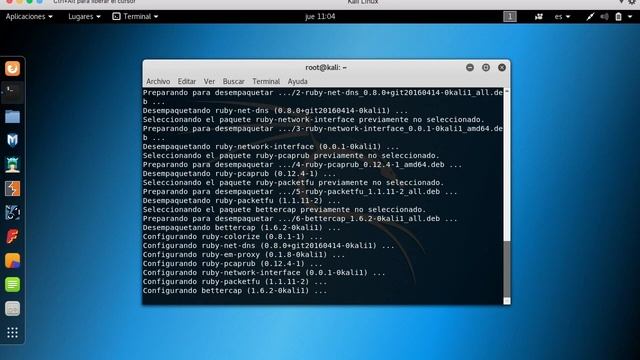Click 'Preparando para desempaquetar .../6-bettercap_1.6.2-0kali1_all.deb ...'
This screenshot has height=360, width=640.
coord(300,219)
